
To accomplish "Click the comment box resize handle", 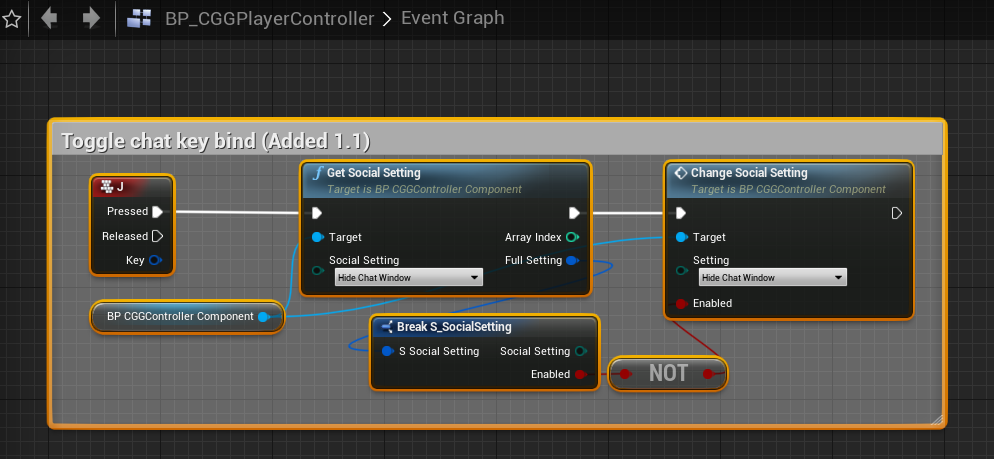I will (x=936, y=420).
